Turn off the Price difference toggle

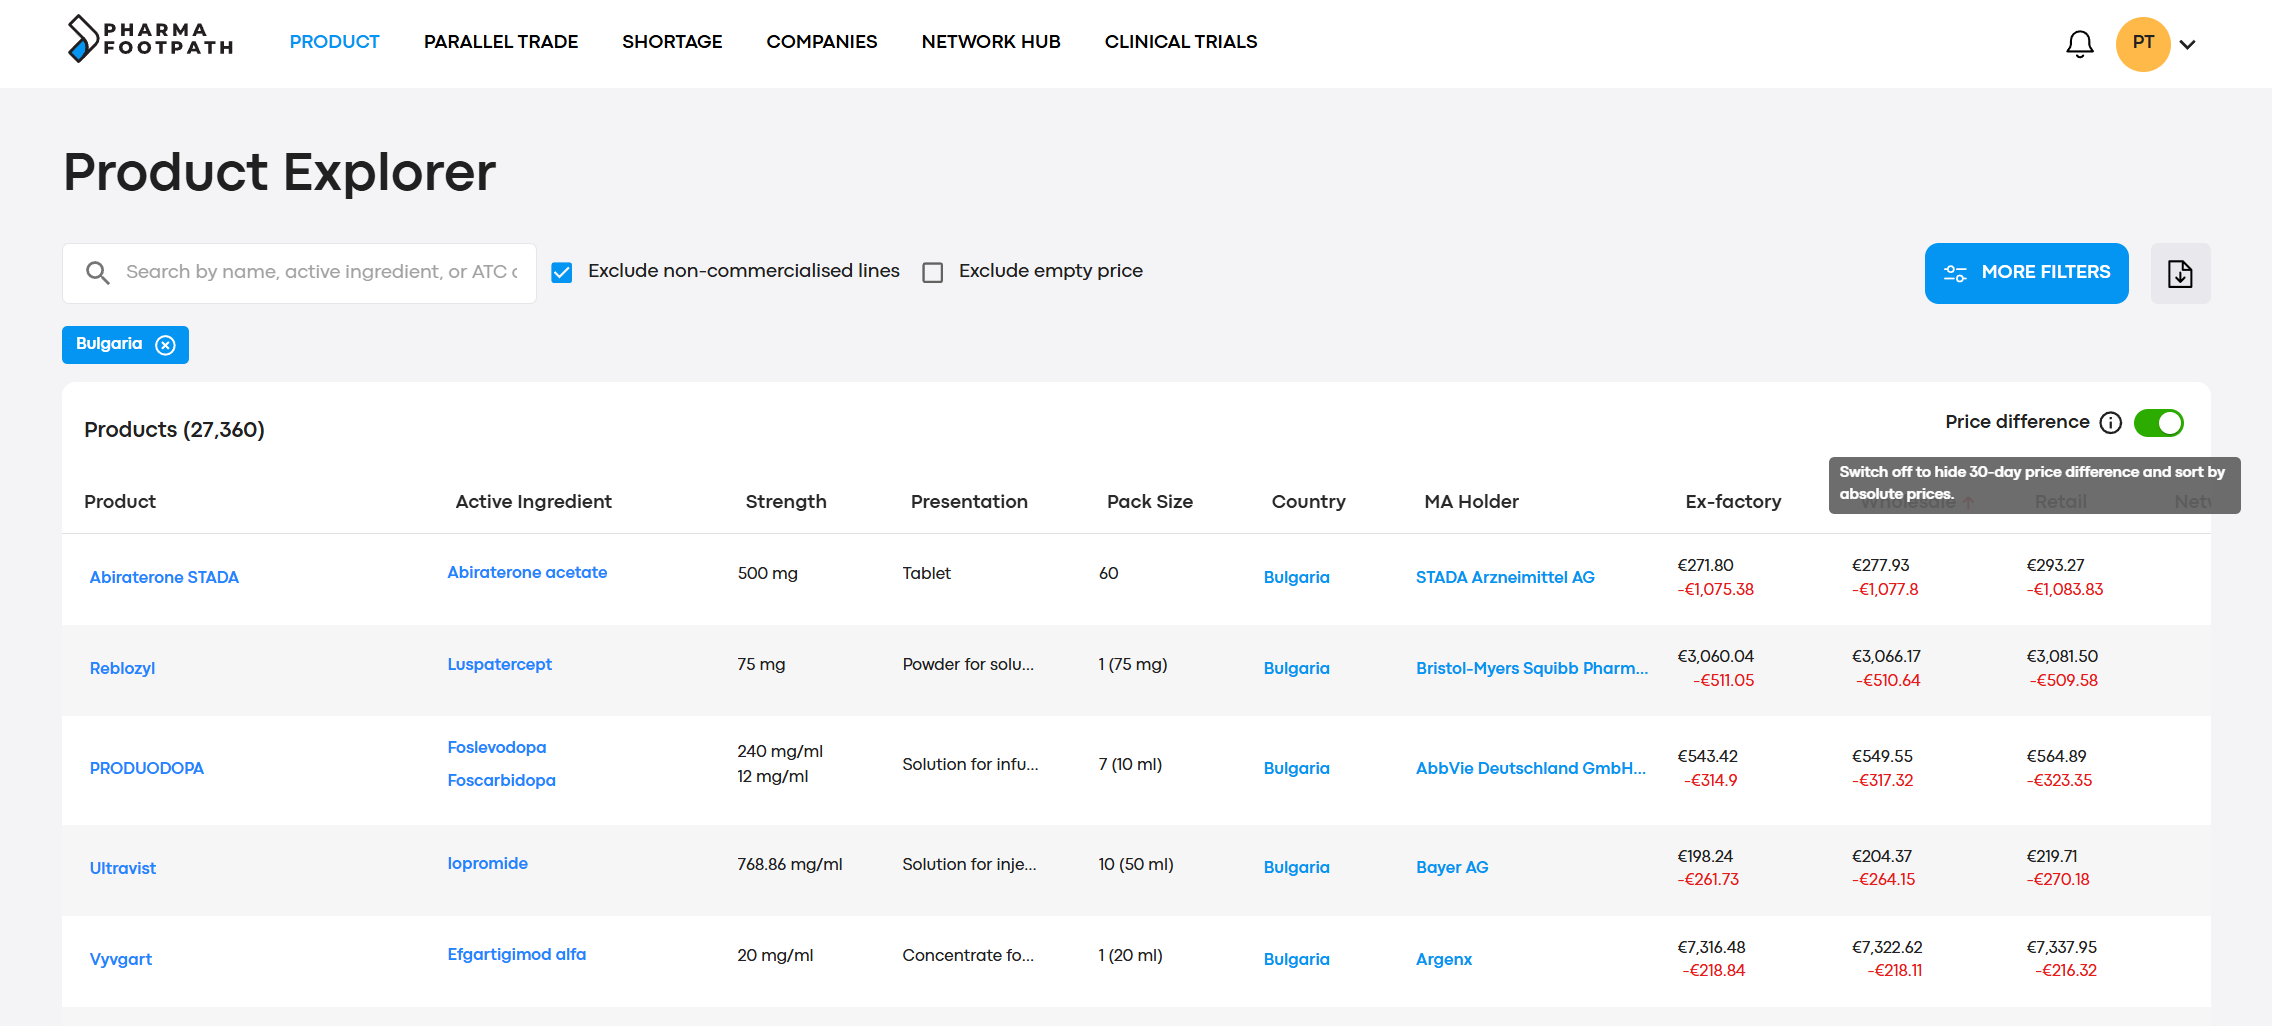[x=2158, y=423]
